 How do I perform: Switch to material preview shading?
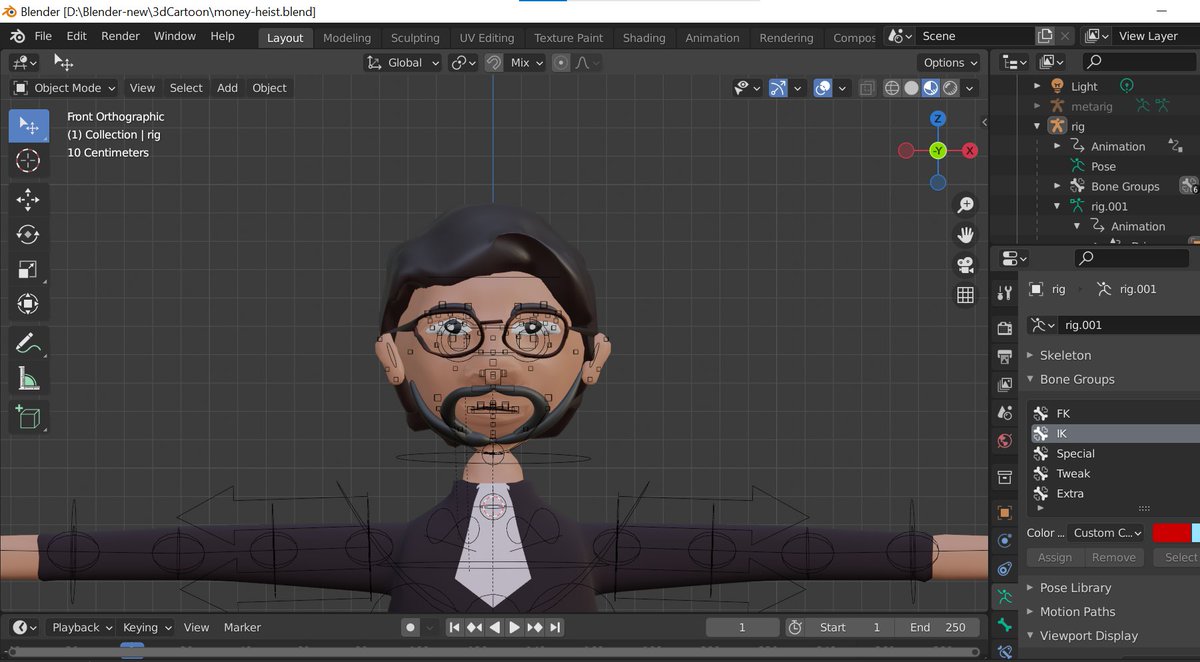pyautogui.click(x=931, y=88)
